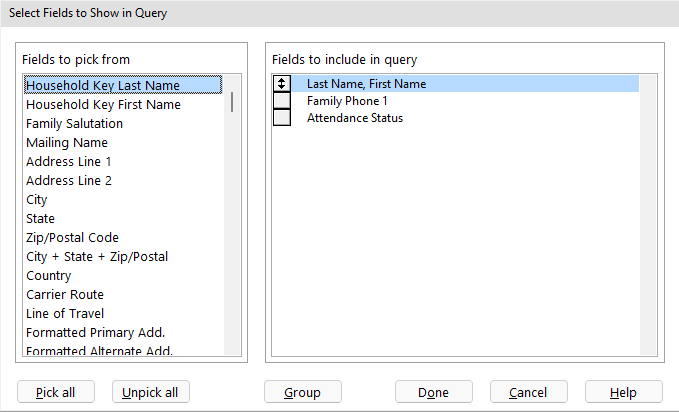Select Family Phone 1 in included fields
679x412 pixels.
pyautogui.click(x=346, y=101)
